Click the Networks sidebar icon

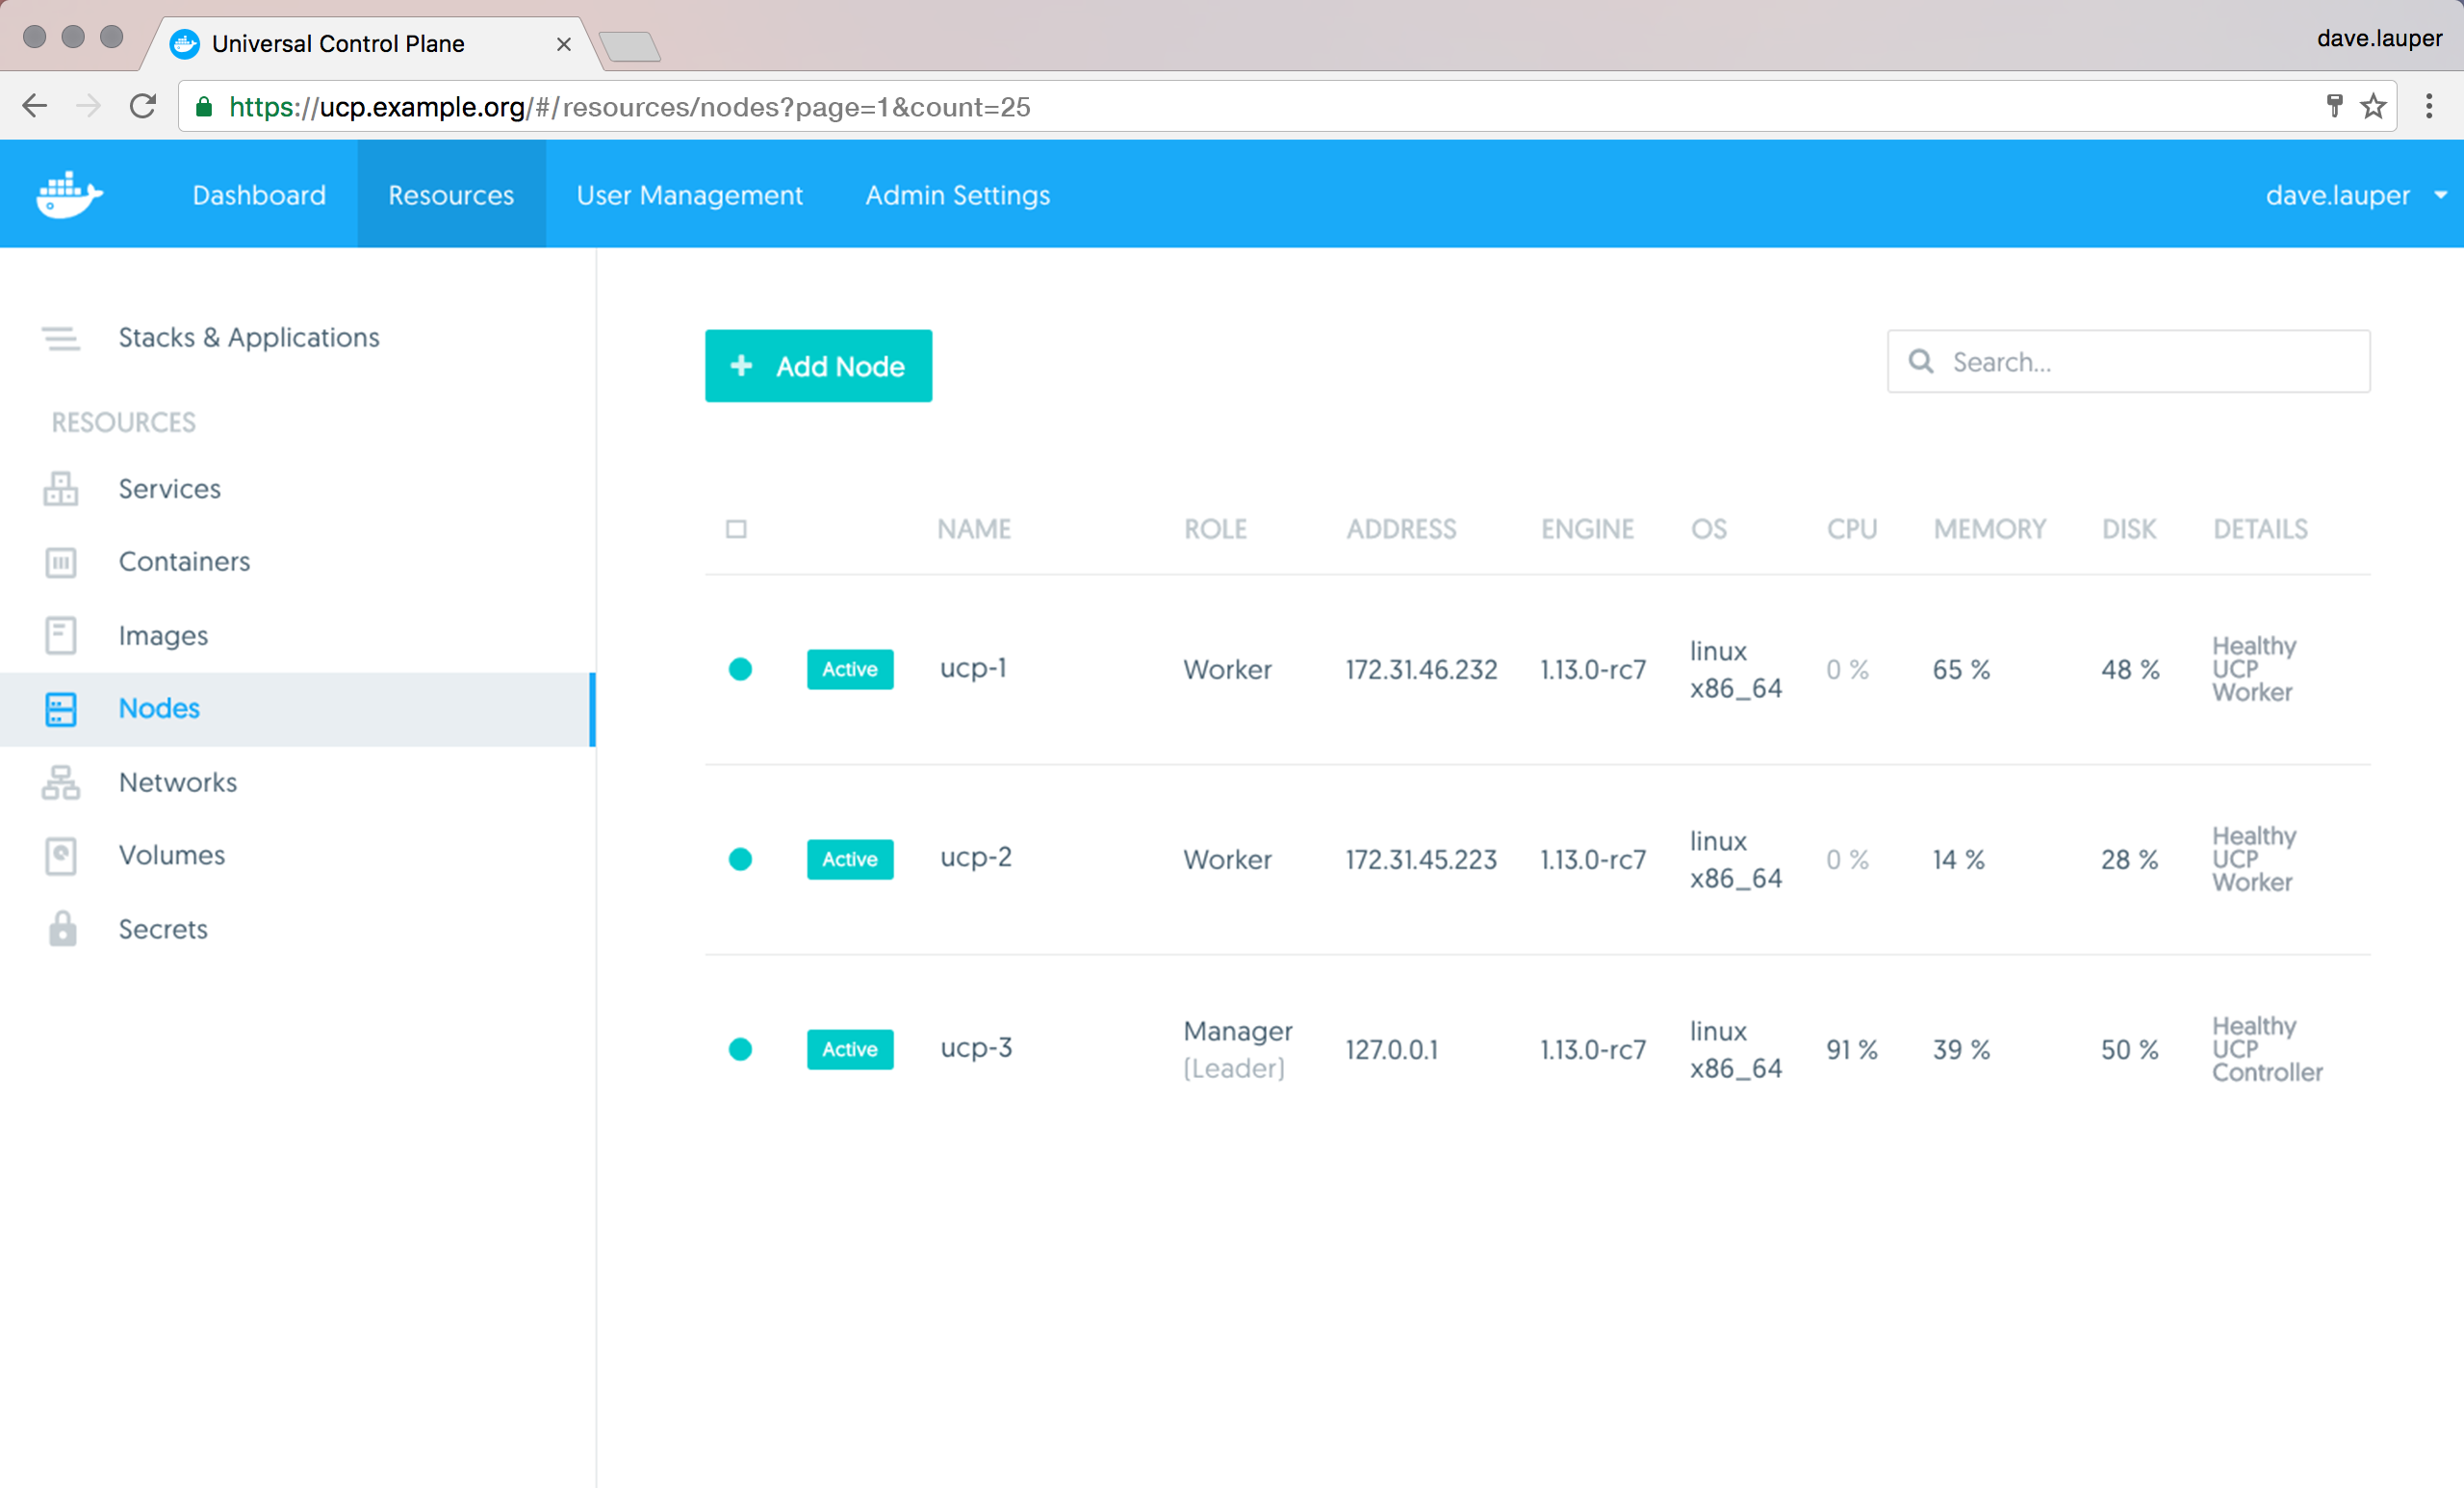tap(60, 782)
